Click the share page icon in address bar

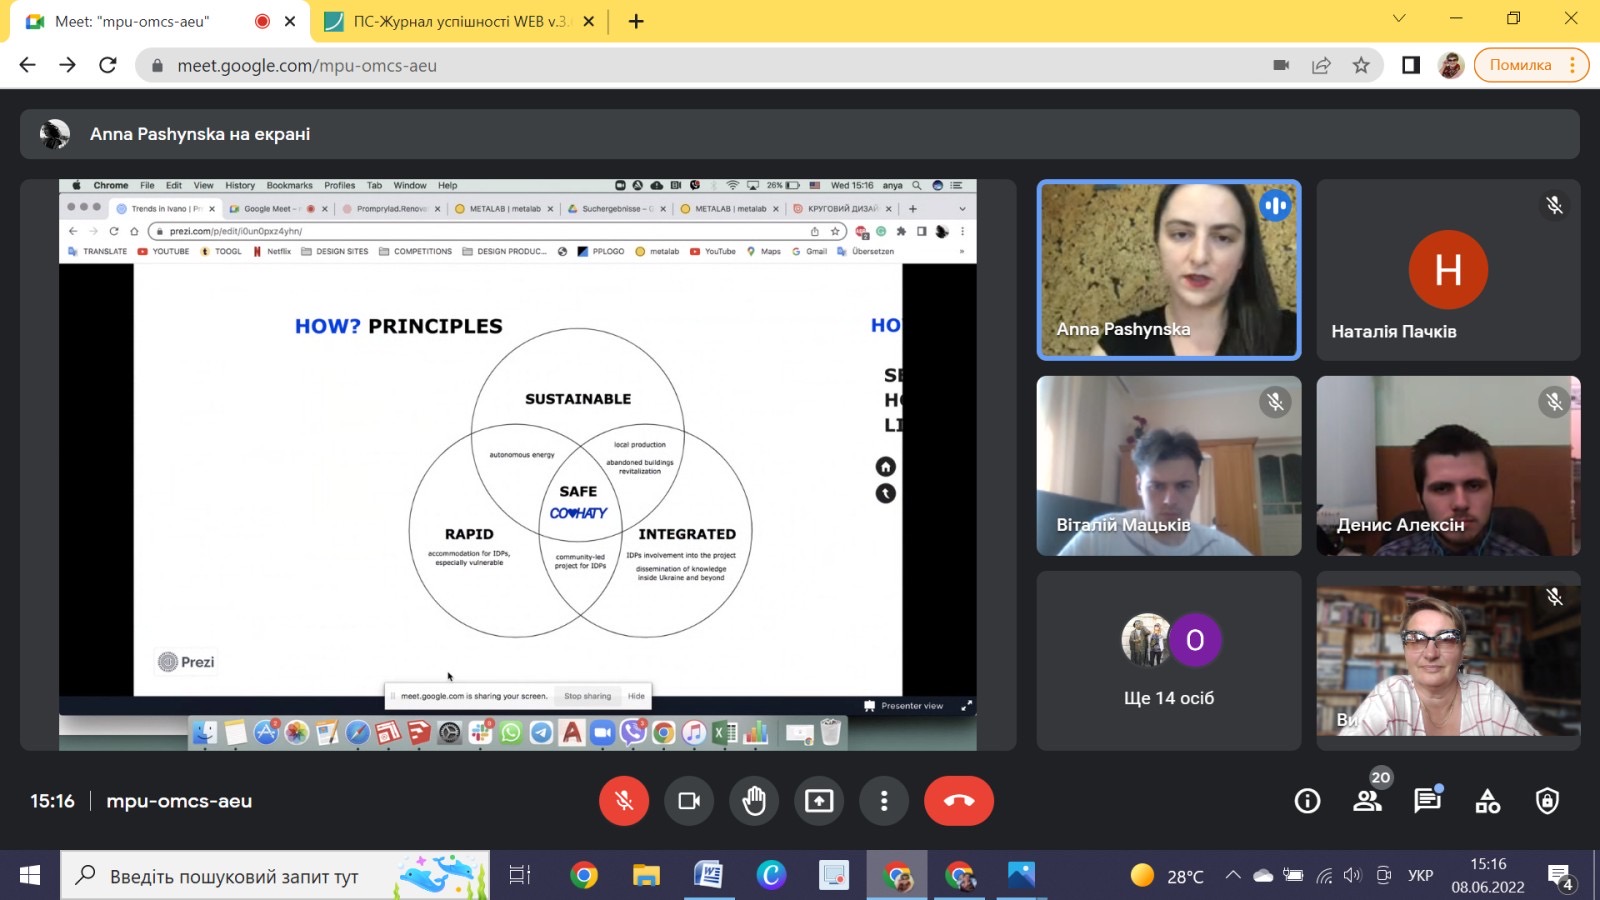click(x=1321, y=66)
